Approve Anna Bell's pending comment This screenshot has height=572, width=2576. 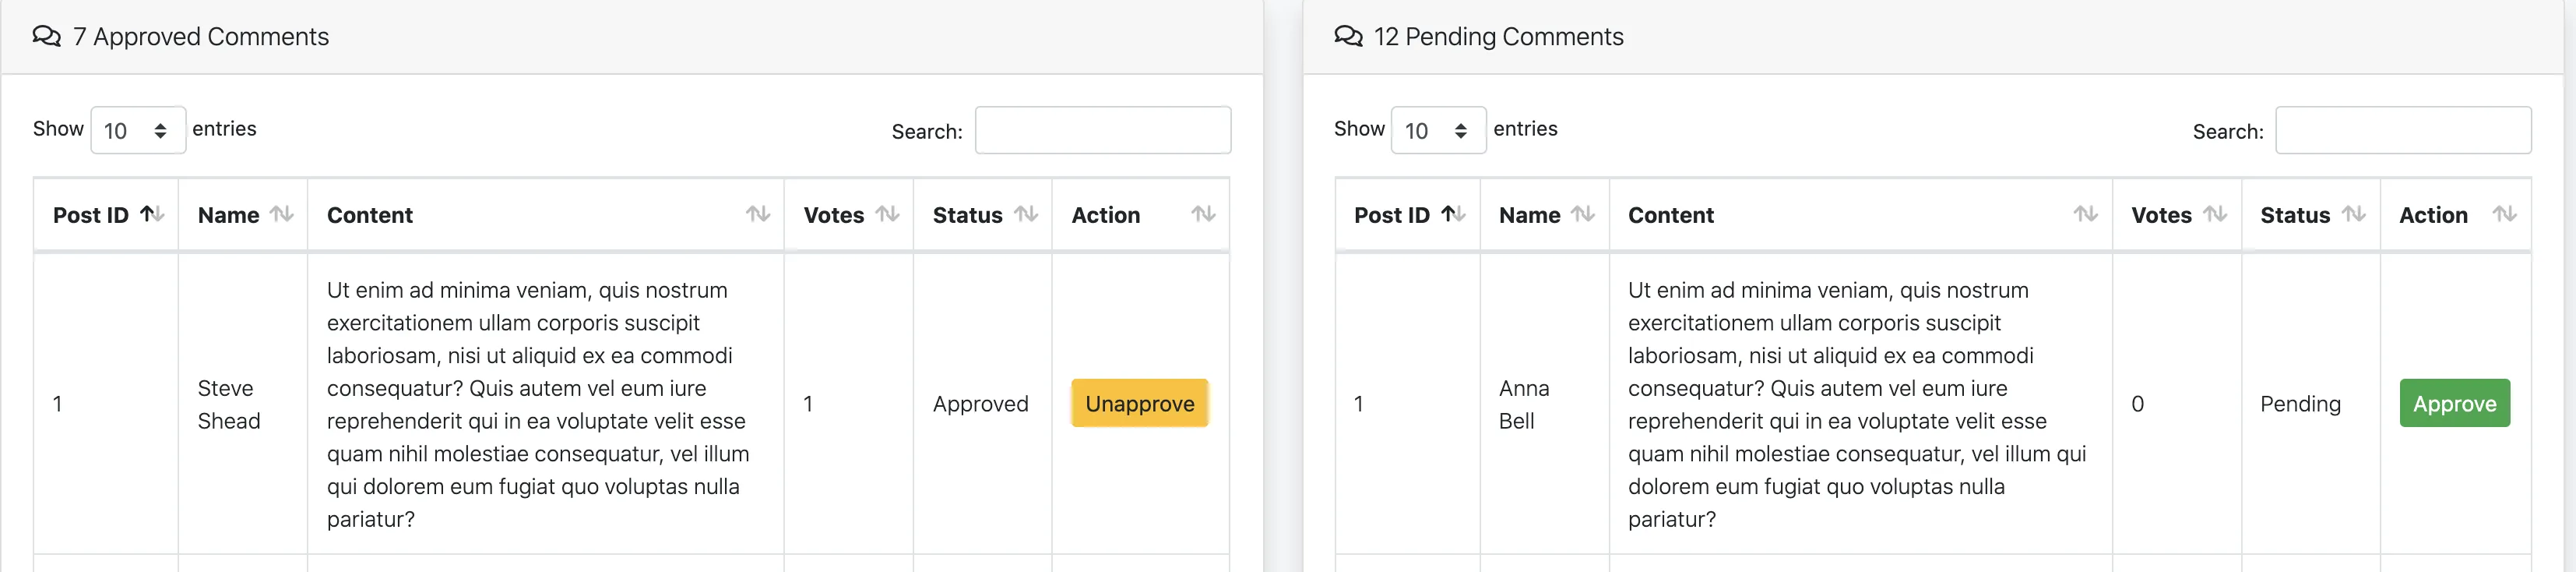coord(2454,403)
